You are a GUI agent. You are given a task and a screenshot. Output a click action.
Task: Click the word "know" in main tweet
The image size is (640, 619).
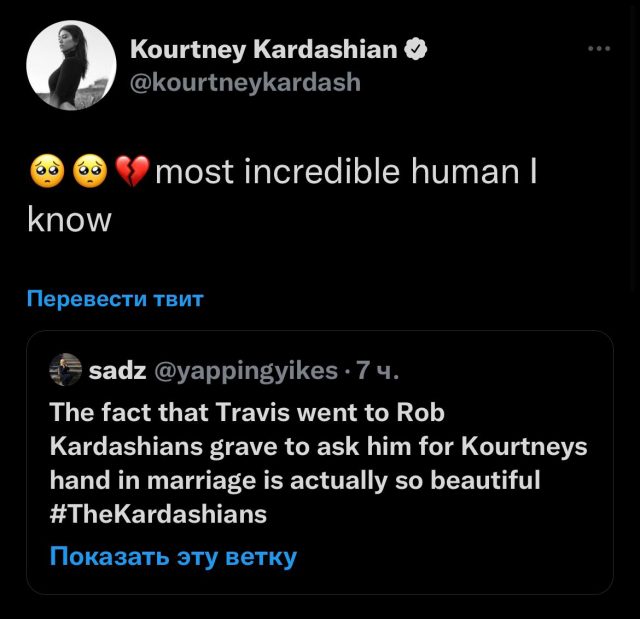pos(68,220)
